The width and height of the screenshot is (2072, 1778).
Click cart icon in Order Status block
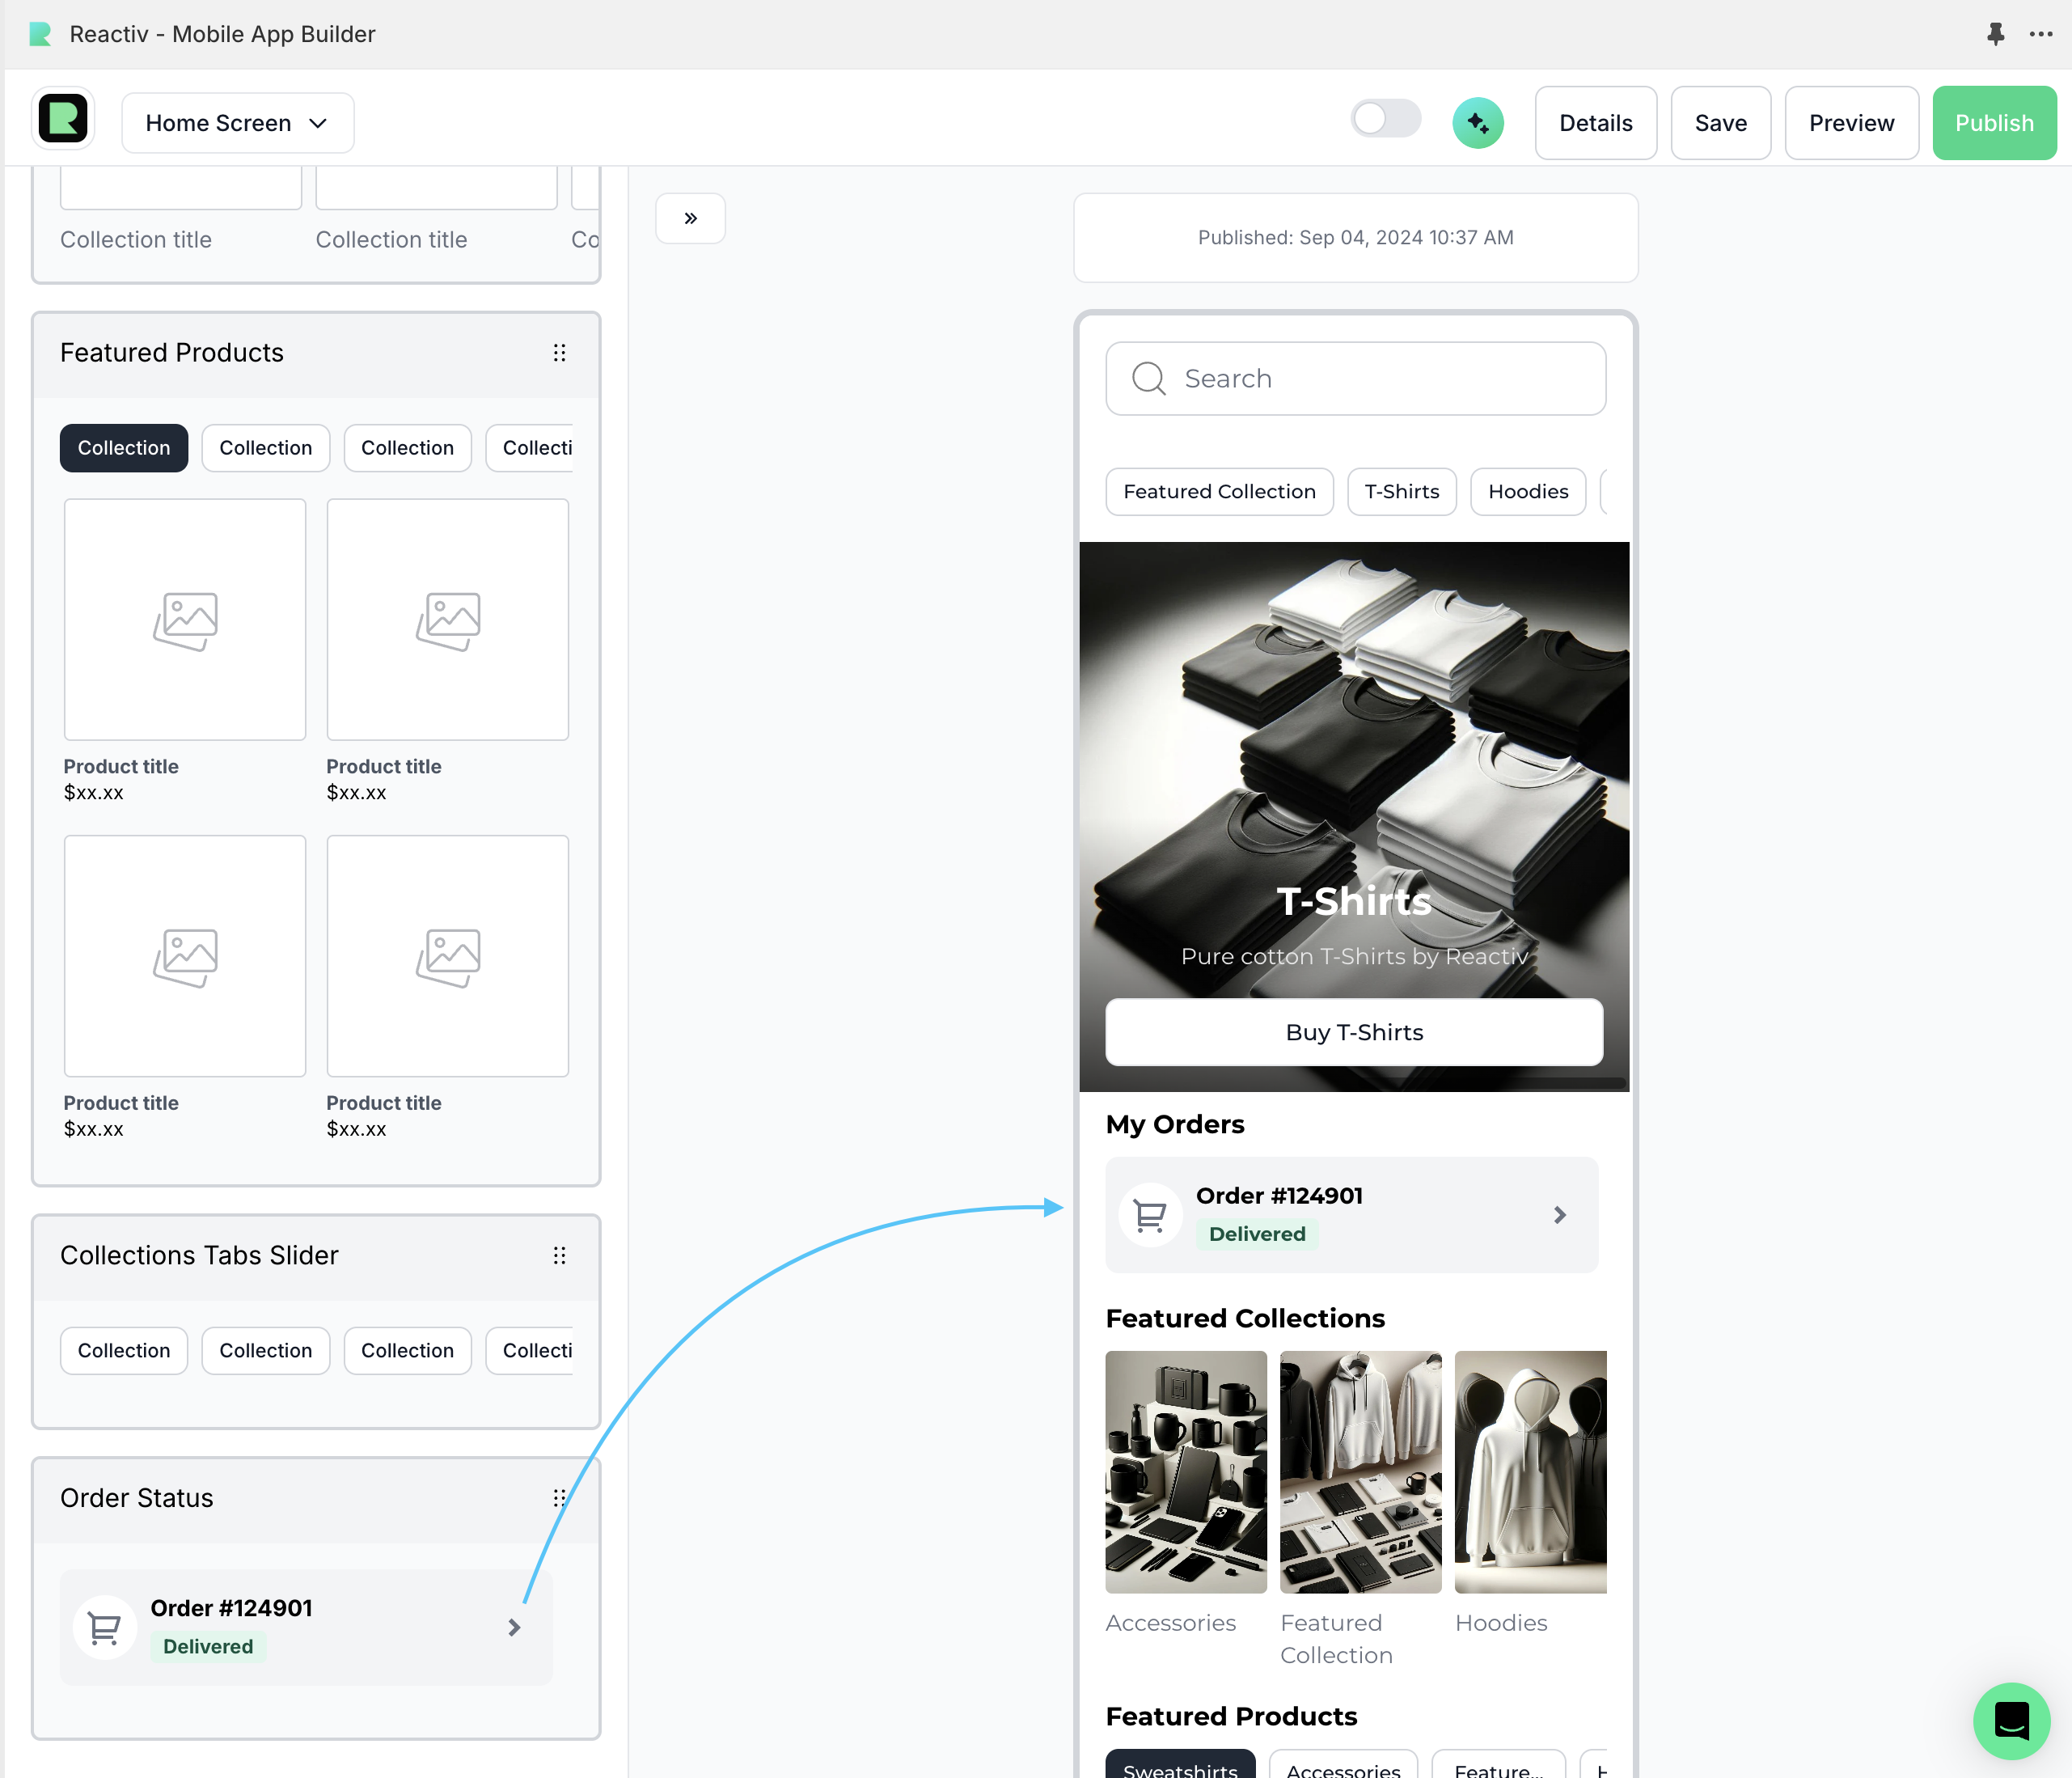click(105, 1627)
